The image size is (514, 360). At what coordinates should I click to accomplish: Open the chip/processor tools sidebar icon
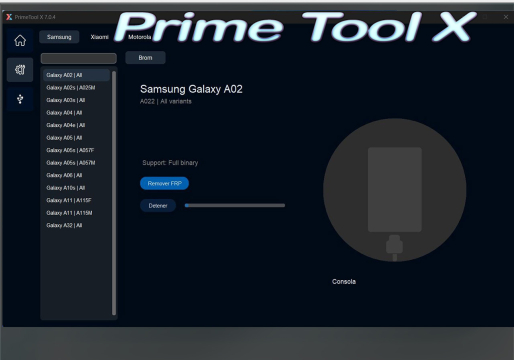coord(20,70)
